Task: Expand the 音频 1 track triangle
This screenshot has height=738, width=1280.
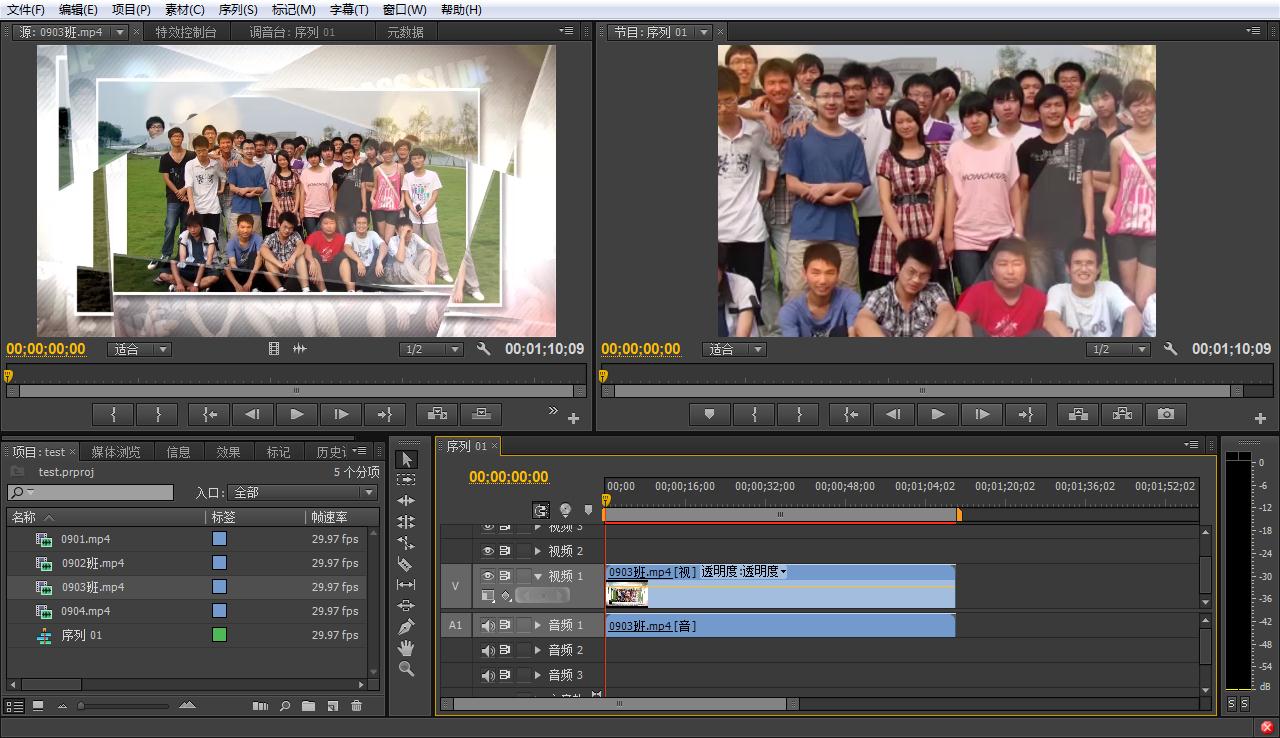Action: point(538,625)
